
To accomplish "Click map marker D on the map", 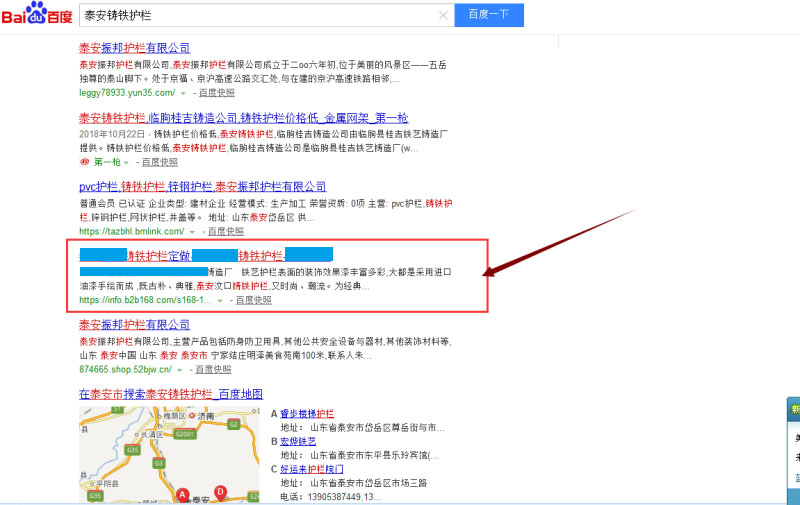I will (x=221, y=493).
